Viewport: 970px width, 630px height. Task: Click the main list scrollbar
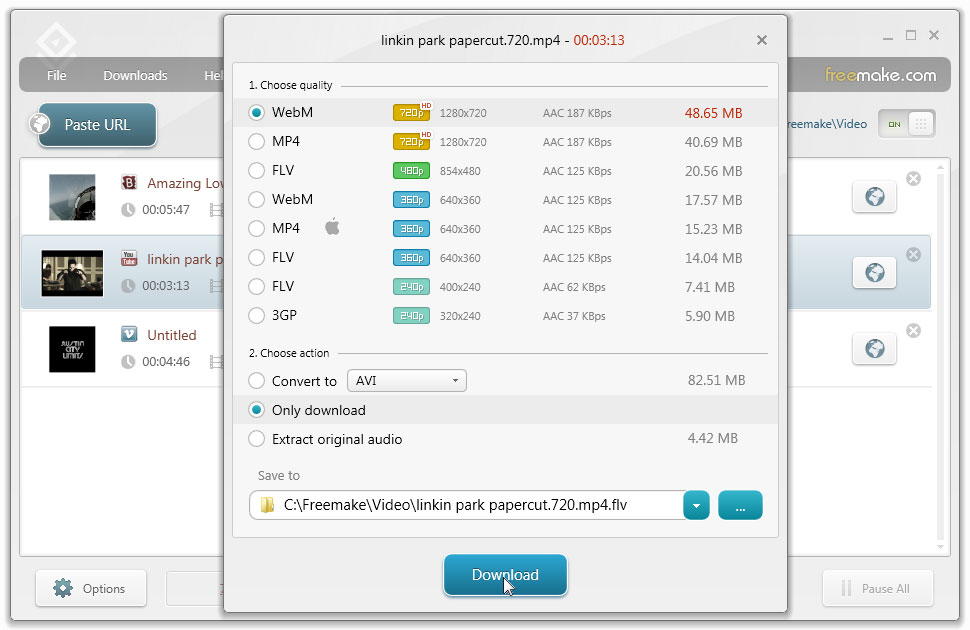pyautogui.click(x=940, y=356)
